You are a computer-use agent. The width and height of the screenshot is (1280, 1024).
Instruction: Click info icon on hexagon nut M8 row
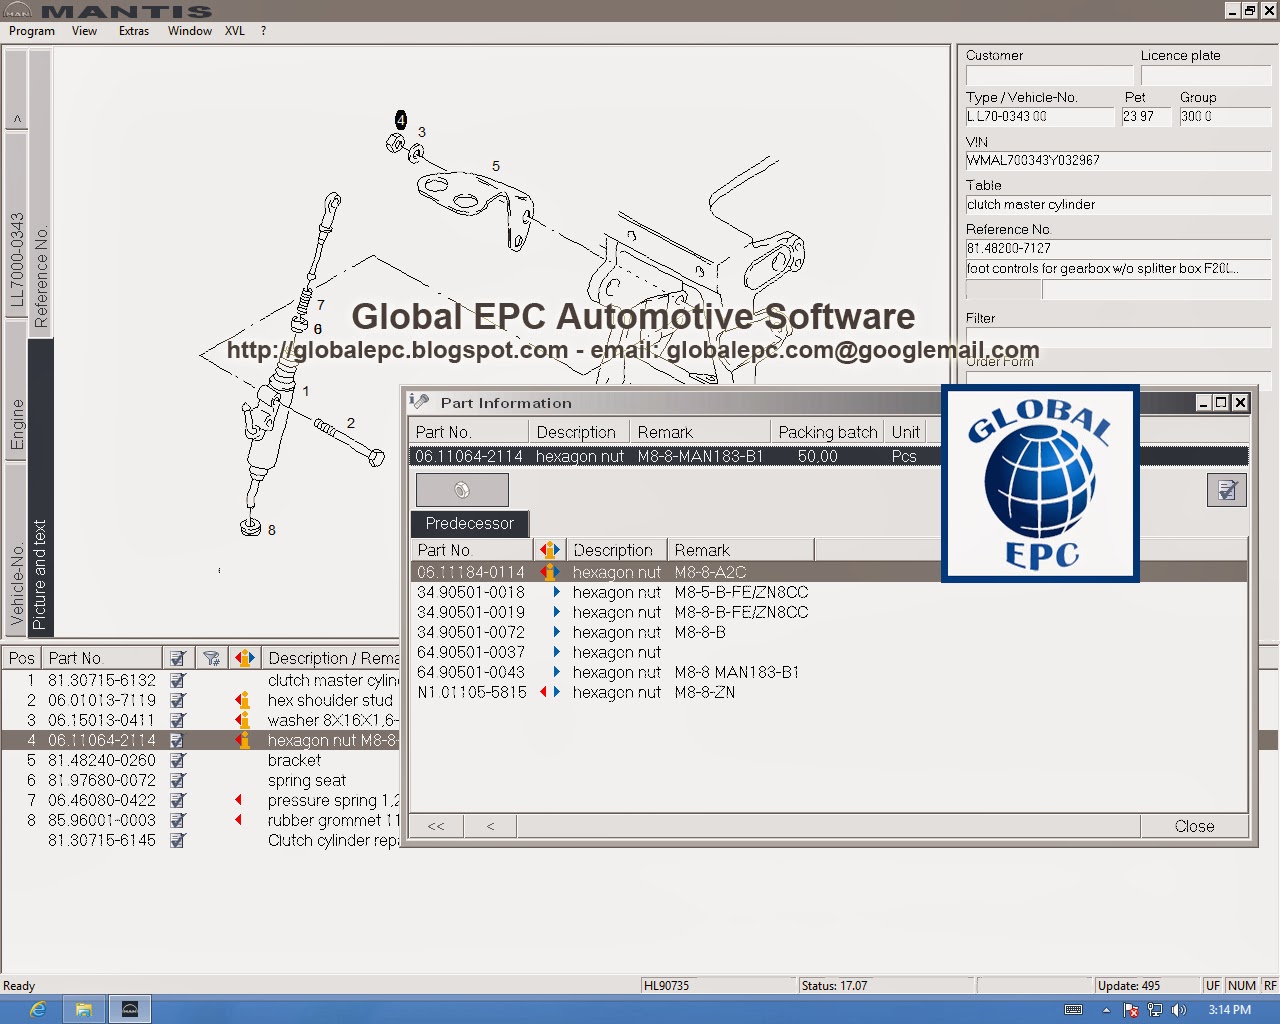(242, 740)
